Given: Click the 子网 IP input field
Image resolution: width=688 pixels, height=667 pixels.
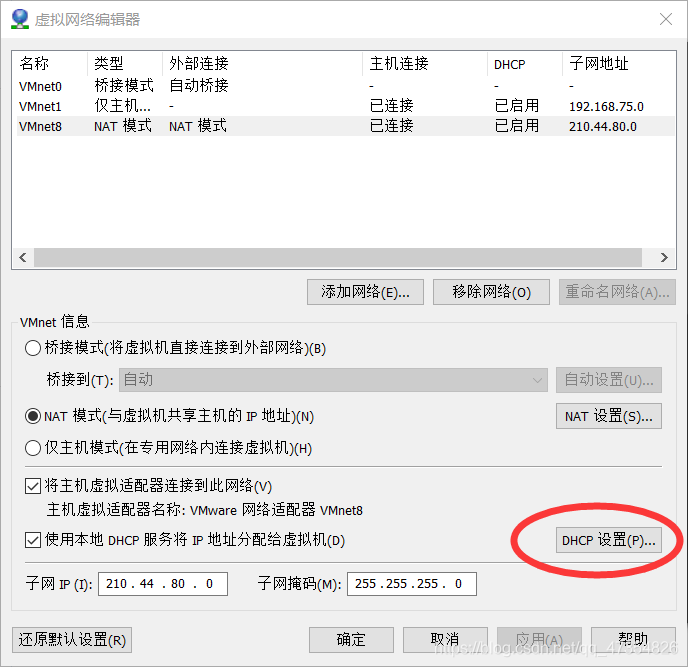Looking at the screenshot, I should point(163,584).
